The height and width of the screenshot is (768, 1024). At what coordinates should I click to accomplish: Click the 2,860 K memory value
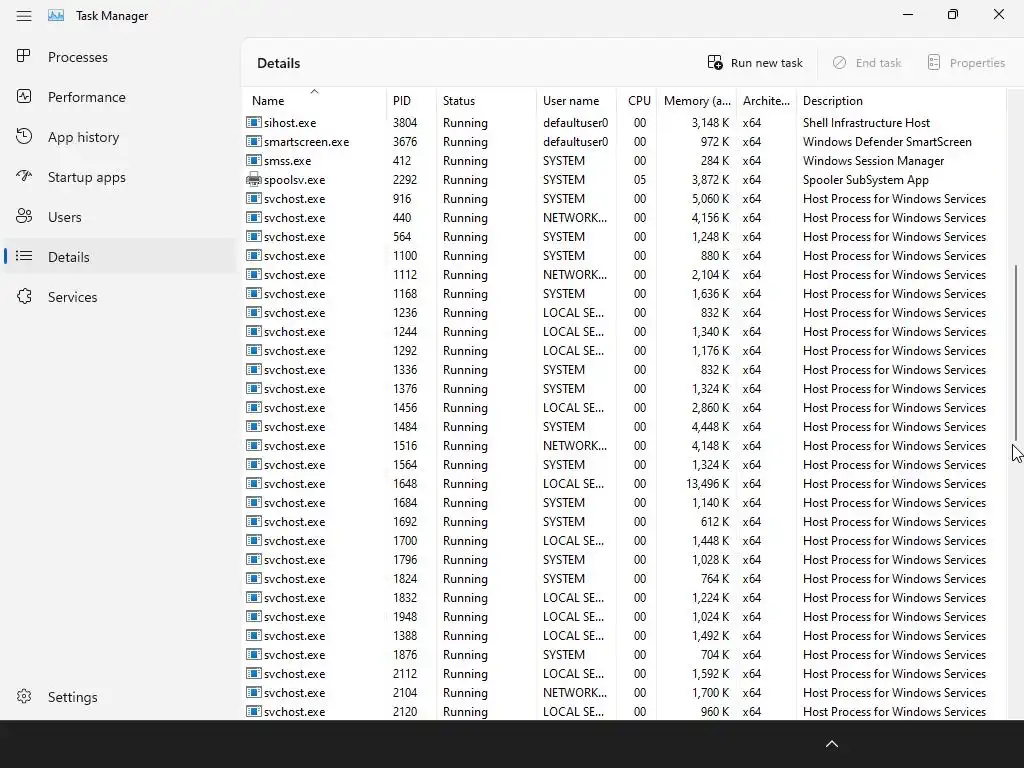711,408
